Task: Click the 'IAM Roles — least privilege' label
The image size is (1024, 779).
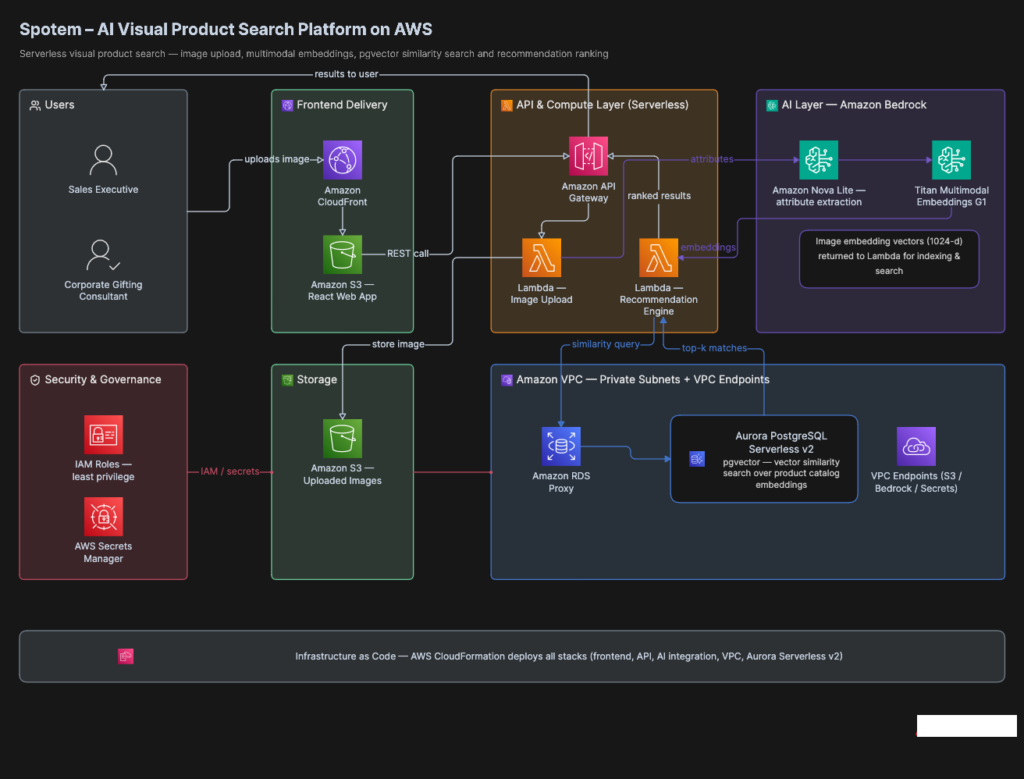Action: (x=103, y=471)
